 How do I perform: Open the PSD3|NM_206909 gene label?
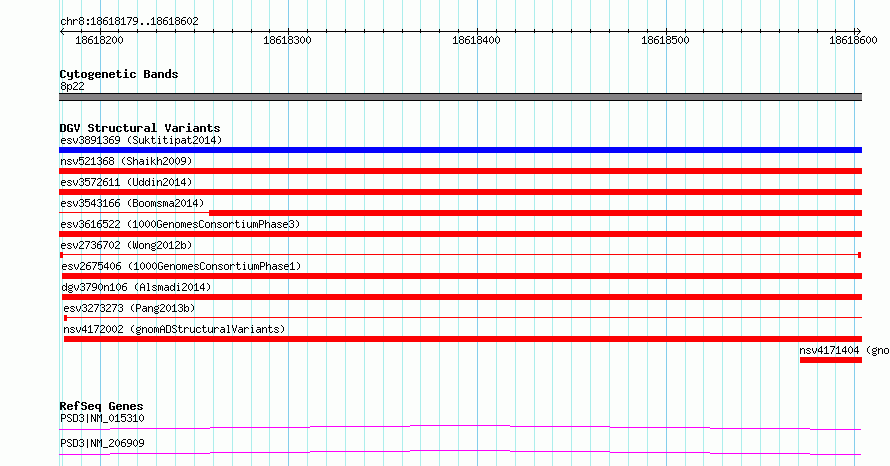click(x=102, y=443)
